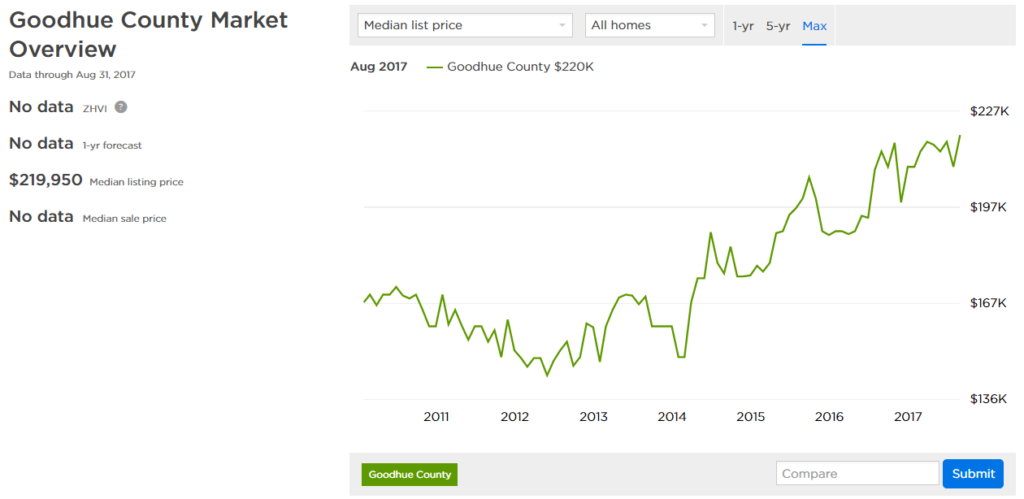Image resolution: width=1024 pixels, height=499 pixels.
Task: Click the $219,950 median listing price value
Action: [x=46, y=180]
